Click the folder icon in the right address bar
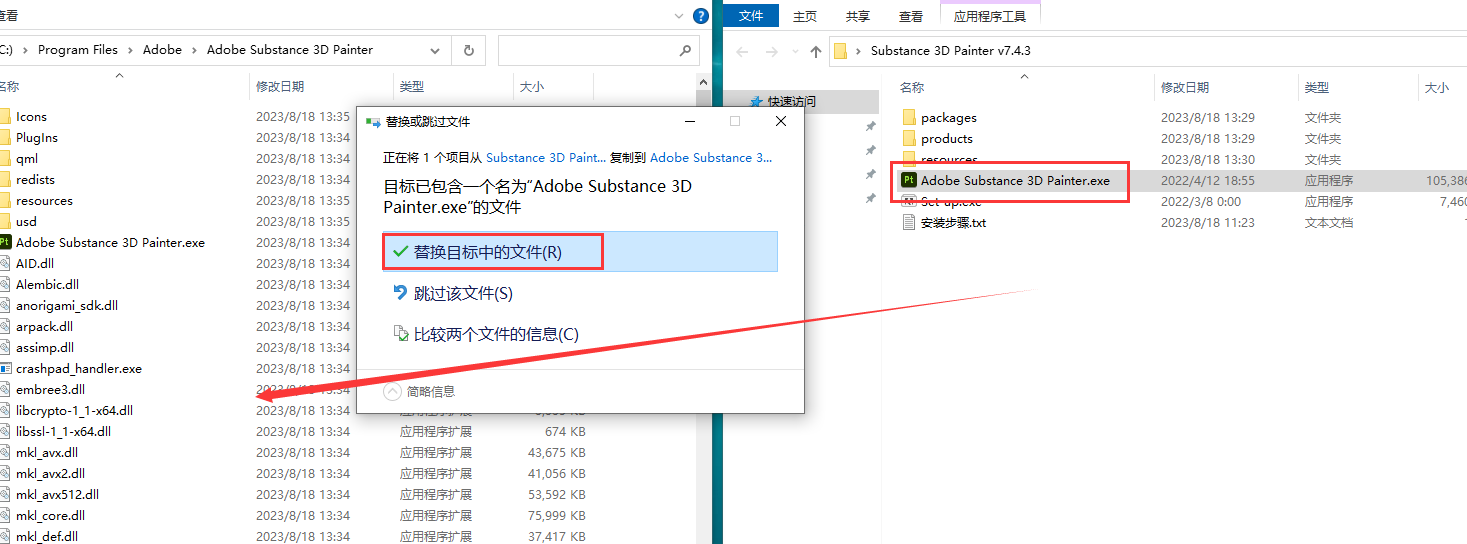Screen dimensions: 1467x544 pyautogui.click(x=841, y=50)
